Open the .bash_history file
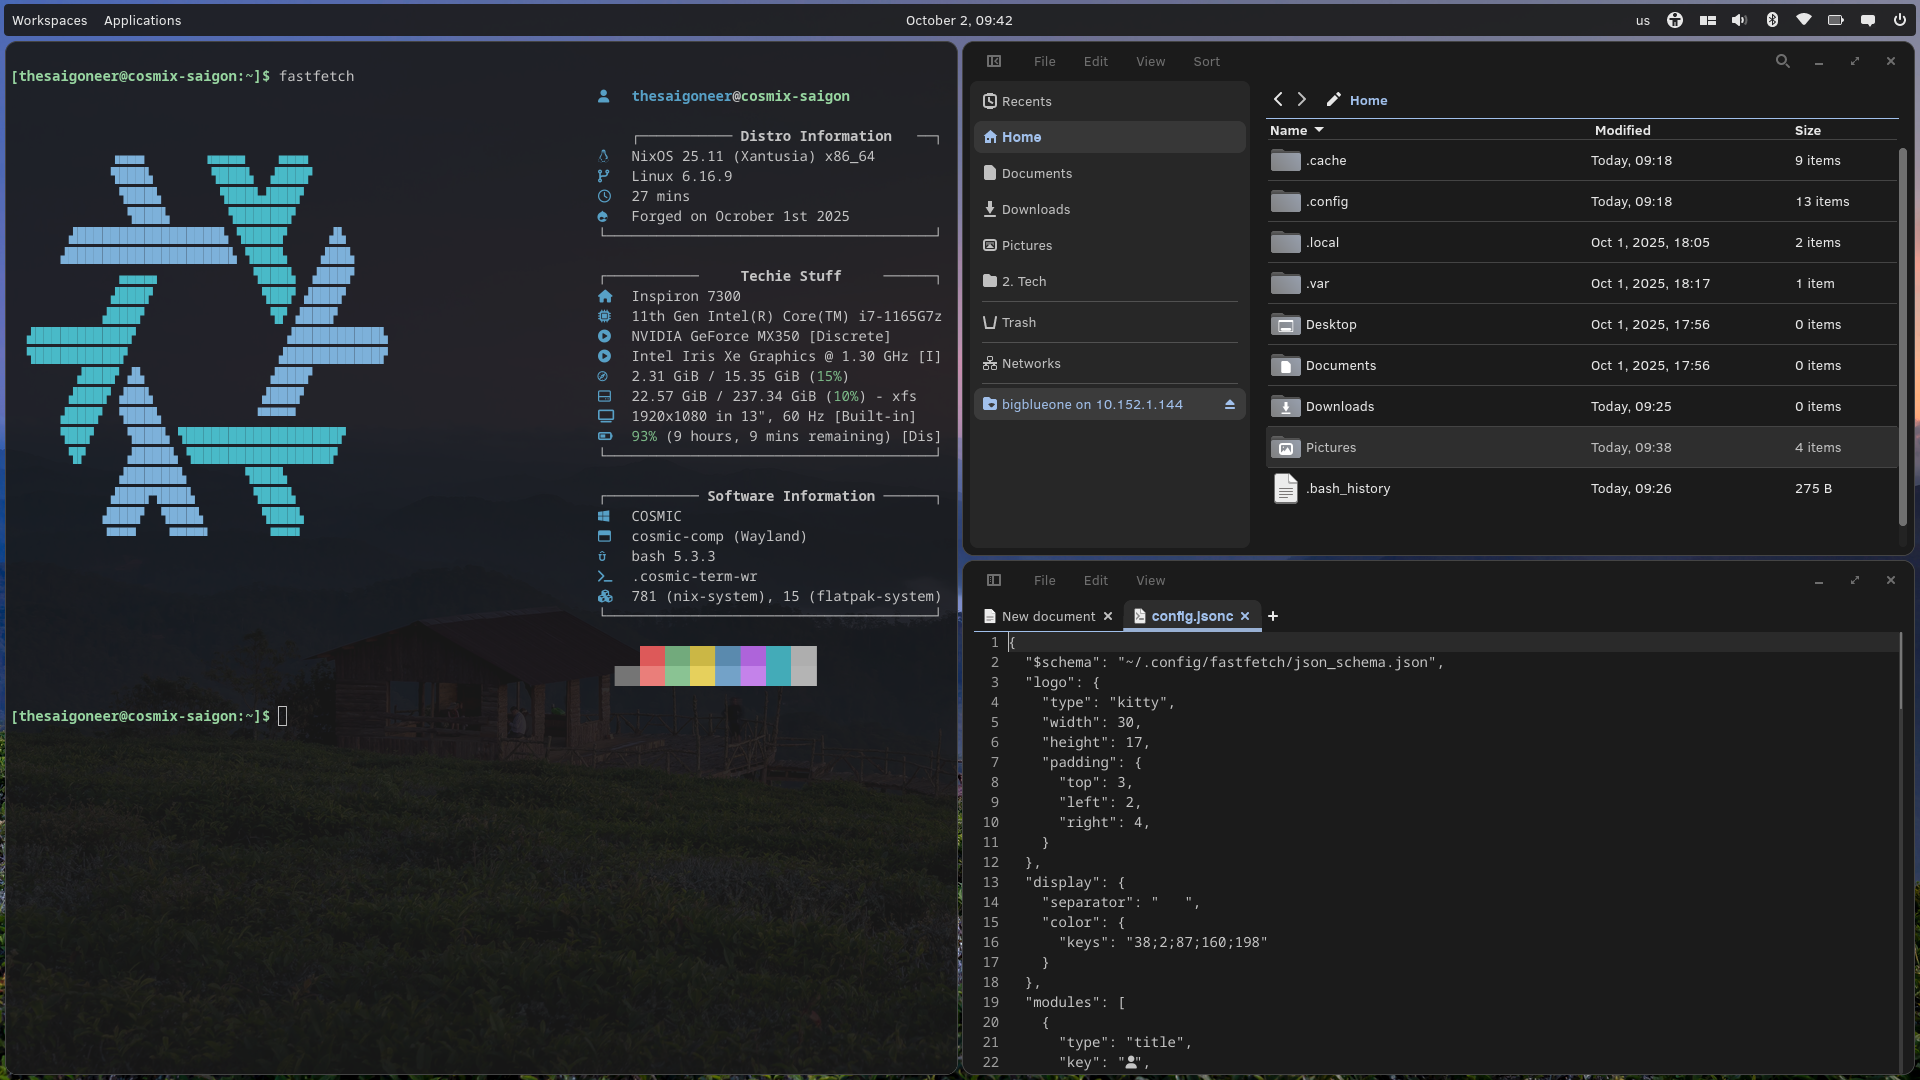This screenshot has width=1920, height=1080. click(1347, 488)
